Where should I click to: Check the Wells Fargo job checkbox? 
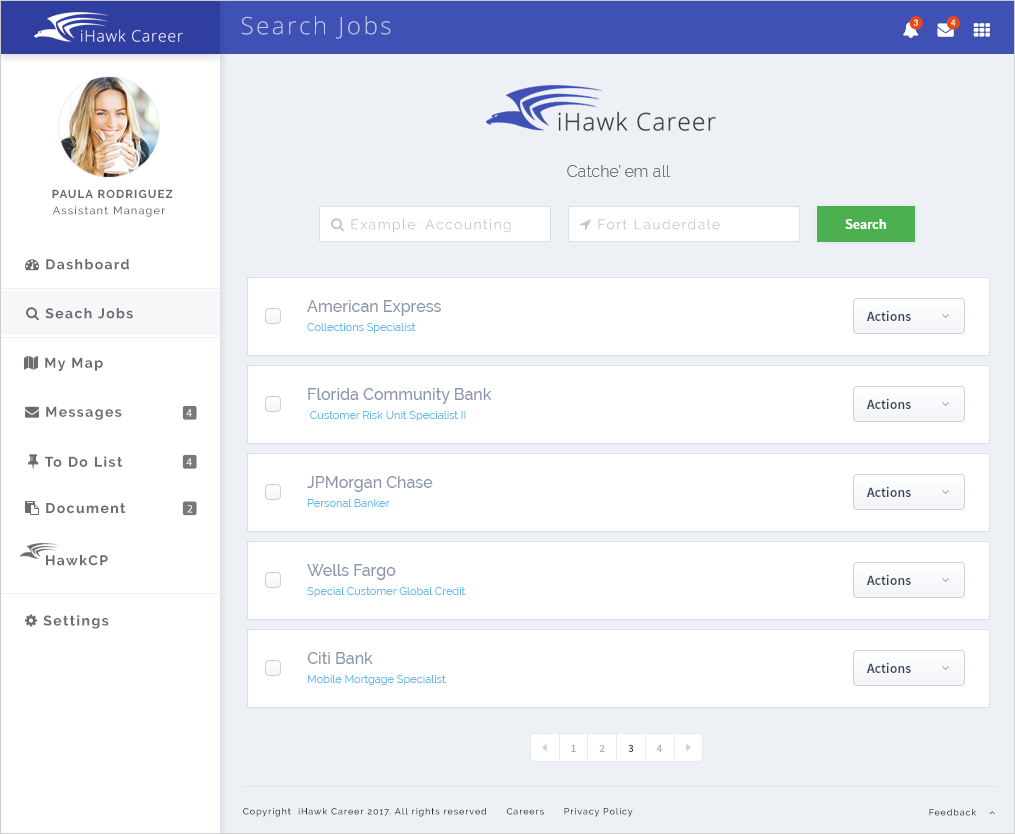coord(273,580)
